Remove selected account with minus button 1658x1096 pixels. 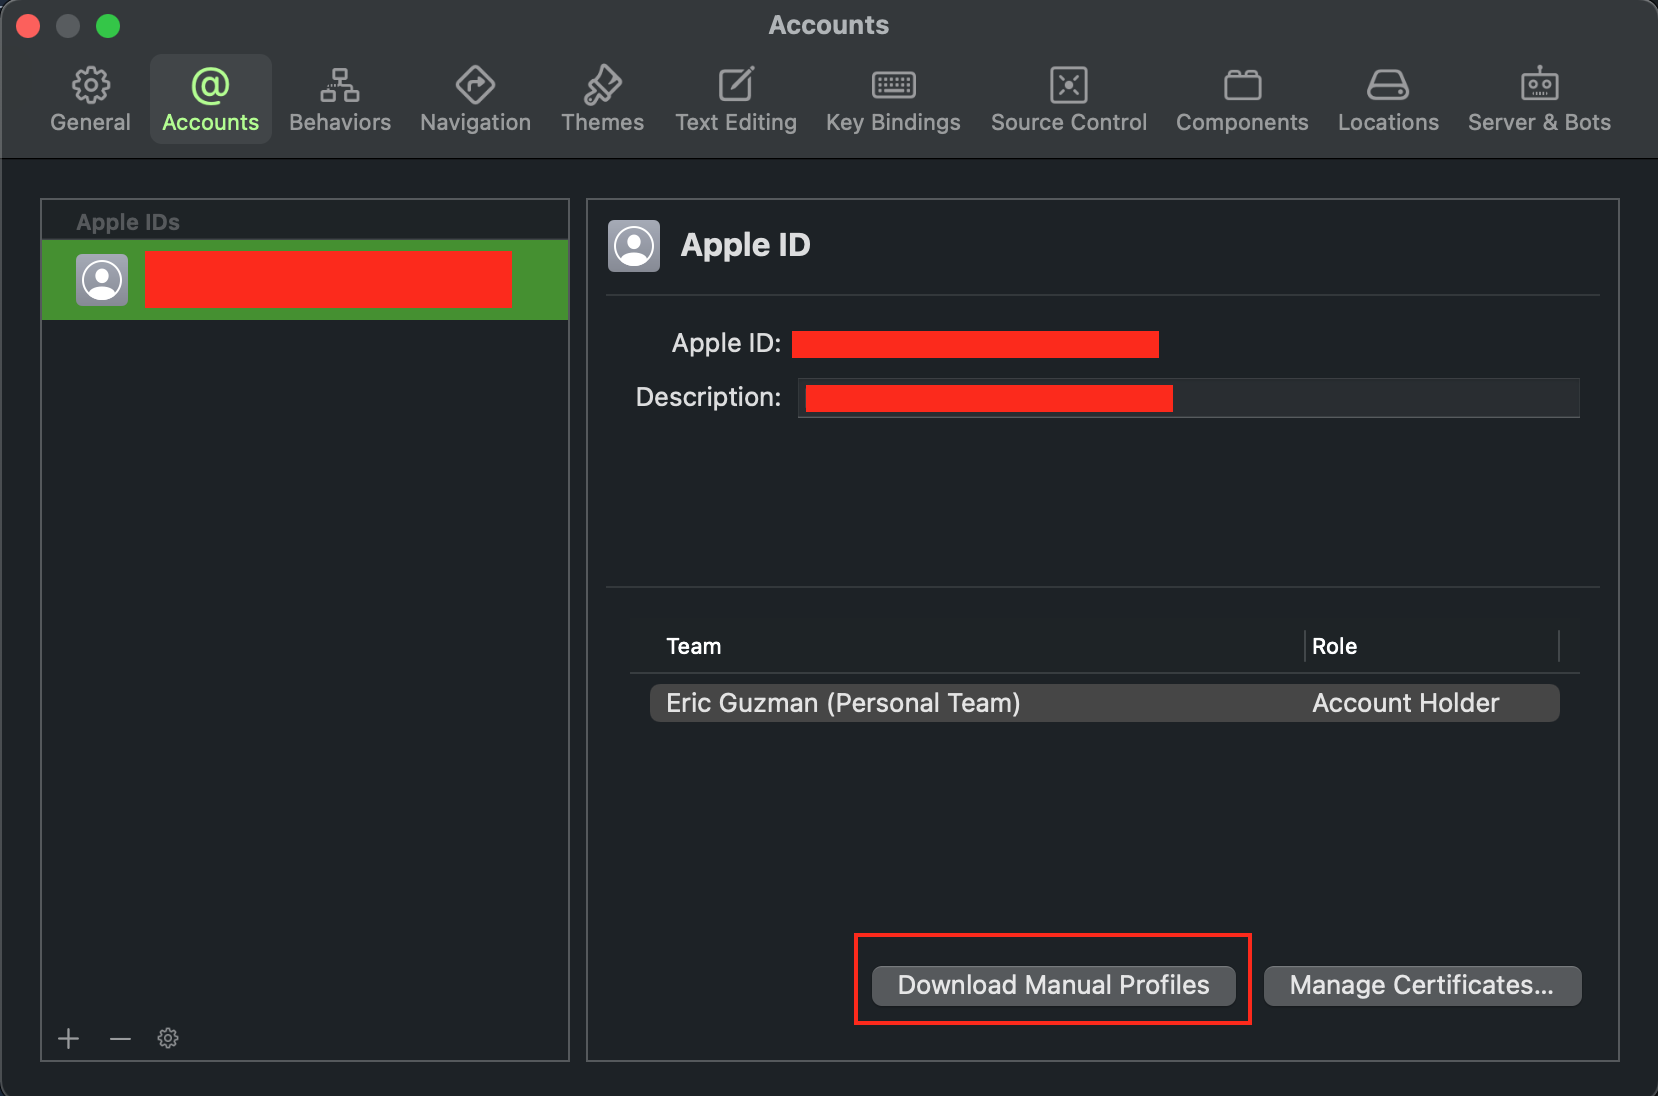(x=120, y=1038)
